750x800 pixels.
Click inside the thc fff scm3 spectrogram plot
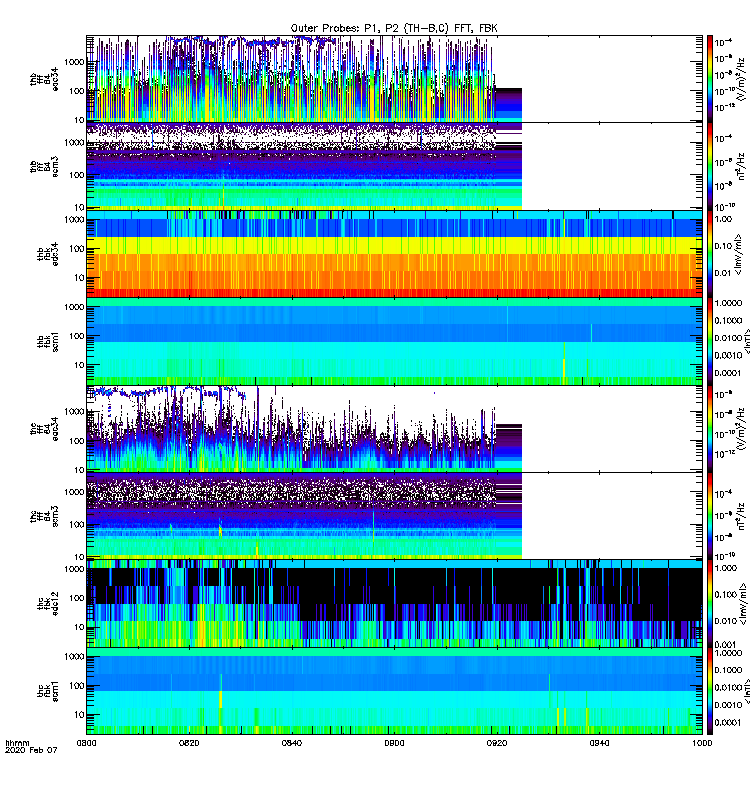[394, 516]
